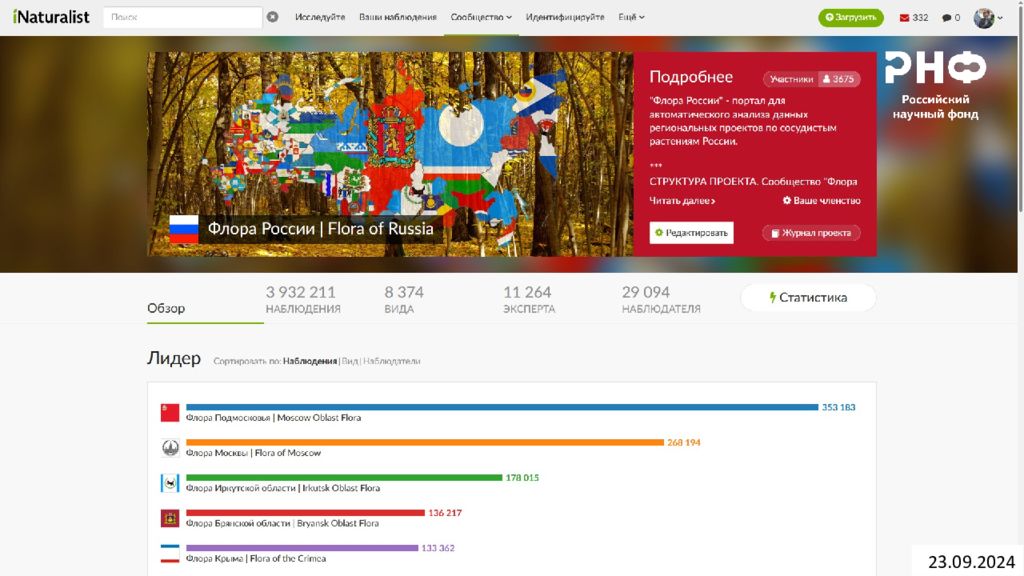Click the page vertical scrollbar

pyautogui.click(x=1021, y=288)
